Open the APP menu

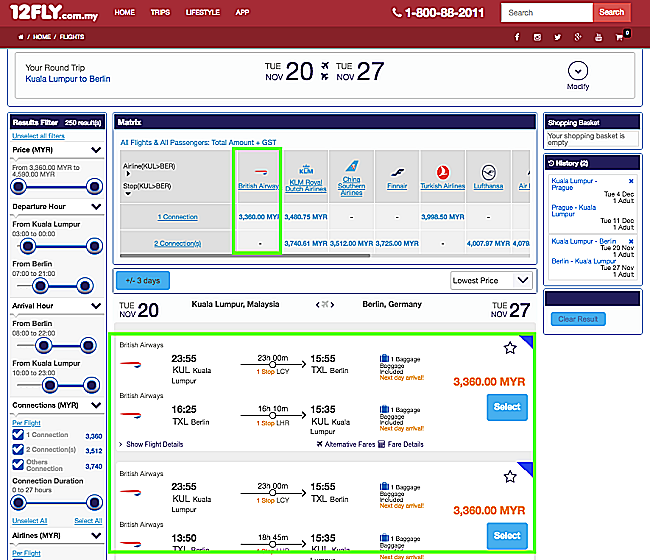243,12
